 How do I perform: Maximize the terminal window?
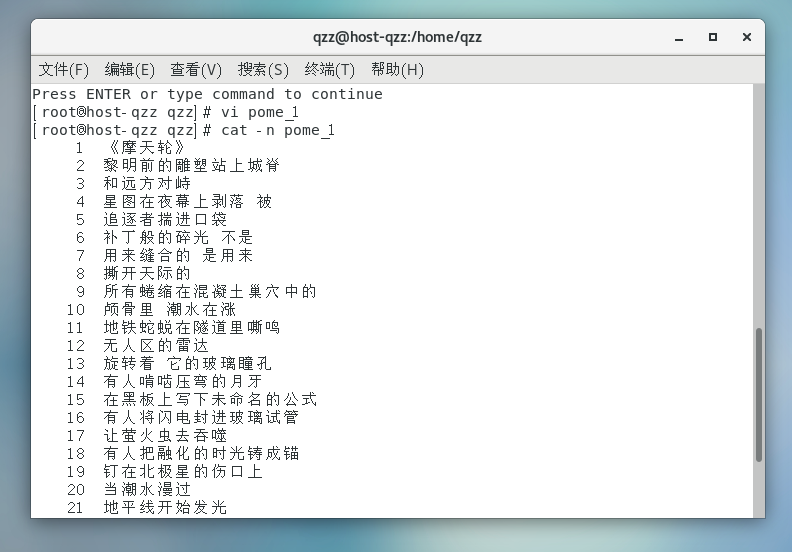tap(713, 37)
